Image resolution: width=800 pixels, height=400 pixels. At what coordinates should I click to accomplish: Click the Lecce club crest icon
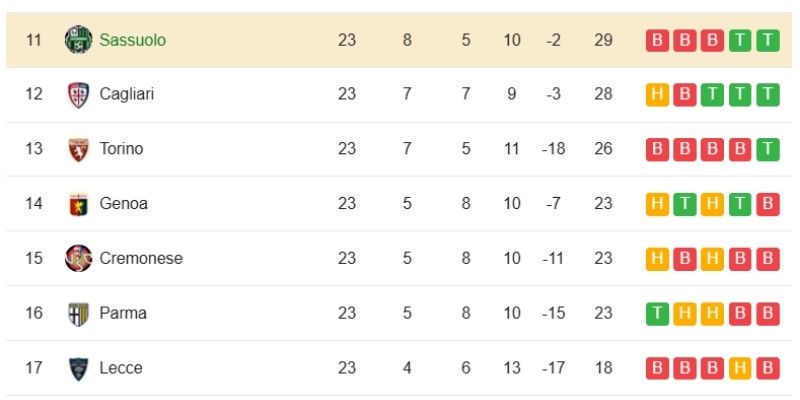pyautogui.click(x=77, y=368)
